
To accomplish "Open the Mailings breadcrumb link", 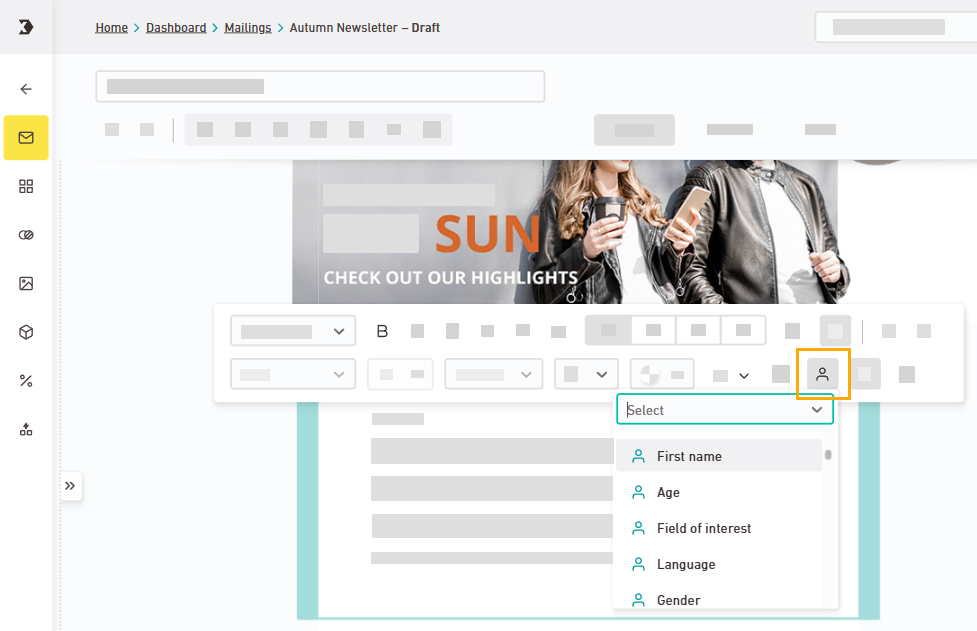I will point(247,28).
